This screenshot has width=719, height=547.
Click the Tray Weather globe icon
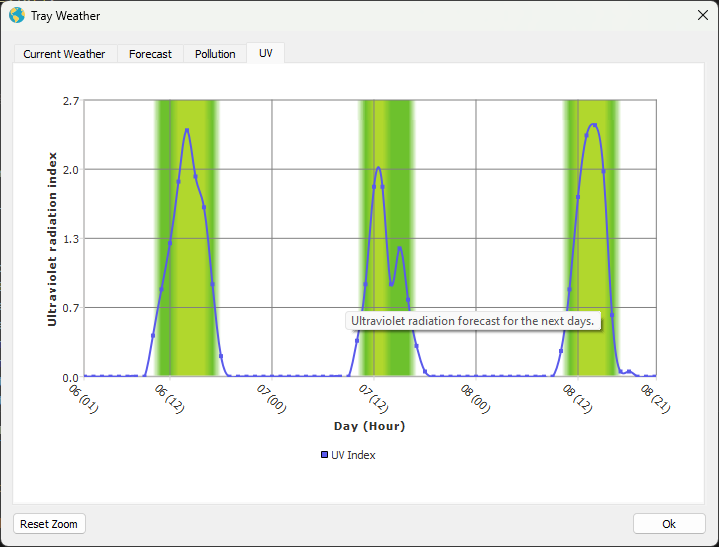pyautogui.click(x=17, y=15)
